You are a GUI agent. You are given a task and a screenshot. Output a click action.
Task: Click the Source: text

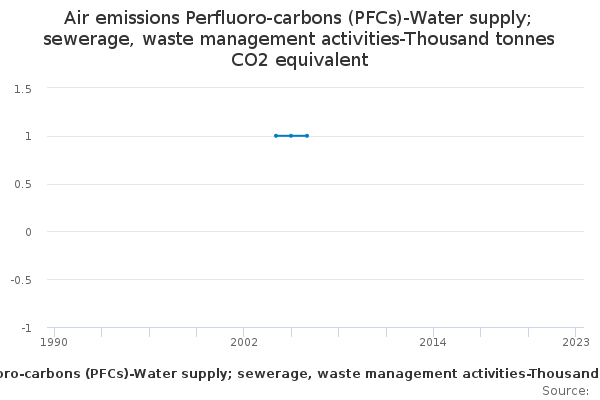[564, 390]
